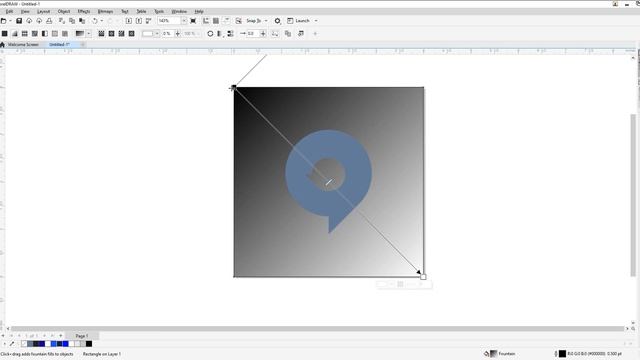Screen dimensions: 640x360
Task: Open the Window menu
Action: pos(179,11)
